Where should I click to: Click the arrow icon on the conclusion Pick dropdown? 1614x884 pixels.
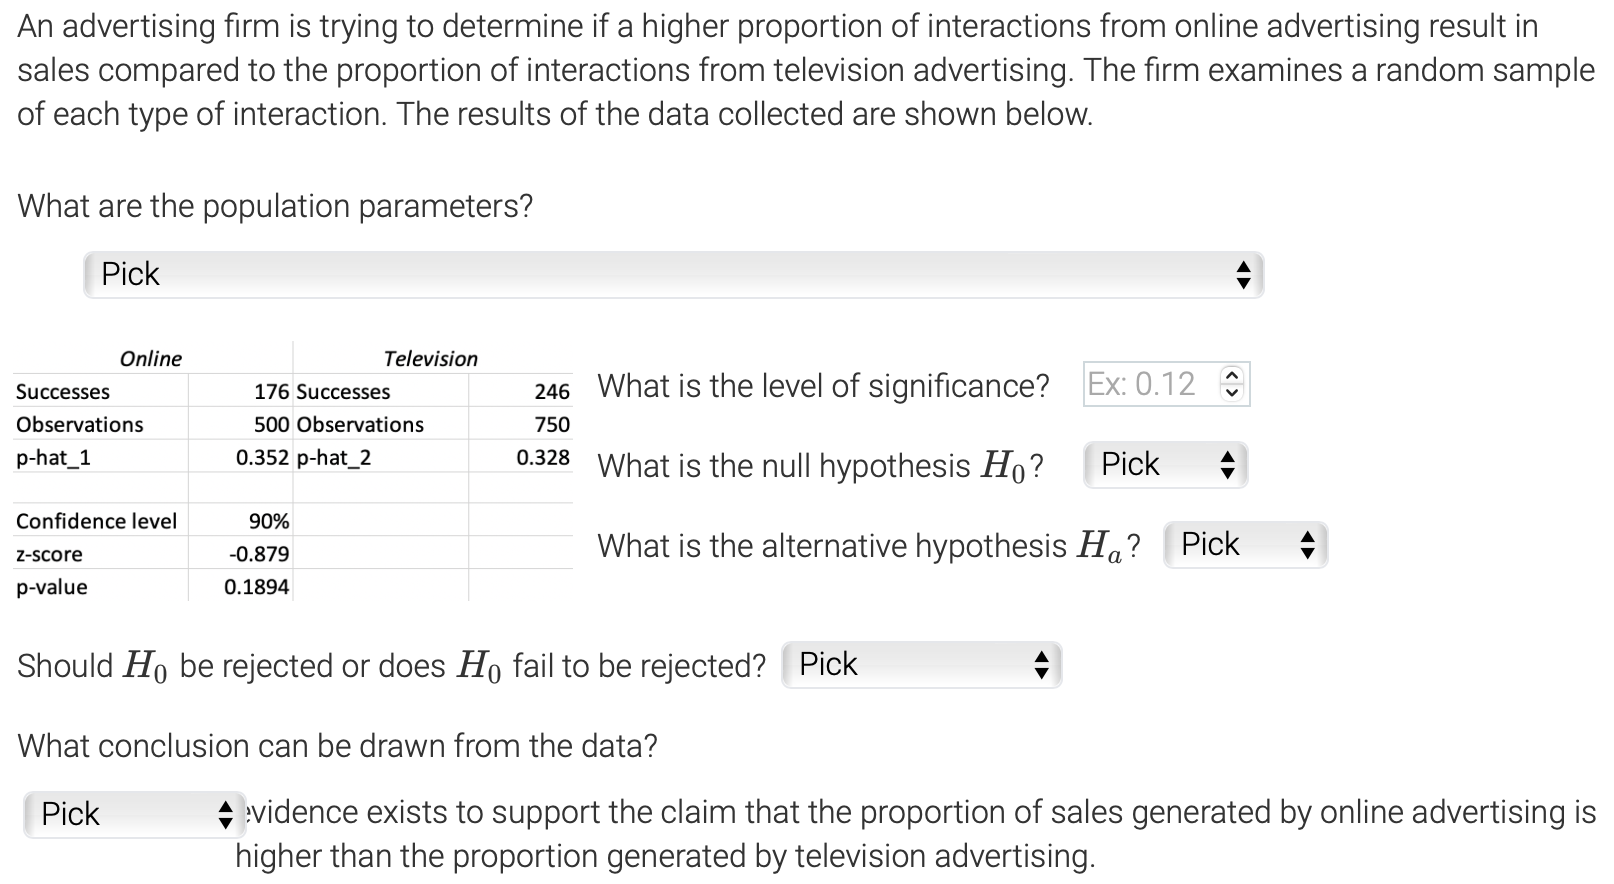click(x=224, y=813)
